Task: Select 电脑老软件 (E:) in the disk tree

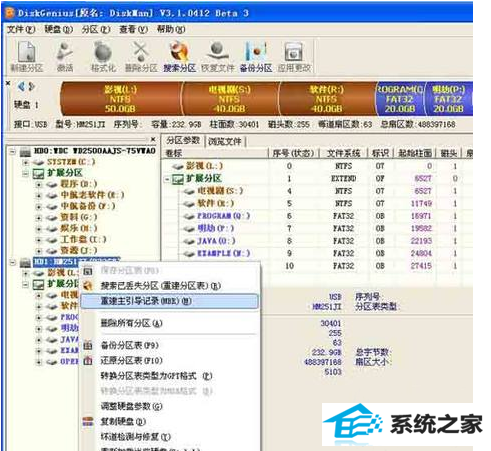Action: [92, 195]
